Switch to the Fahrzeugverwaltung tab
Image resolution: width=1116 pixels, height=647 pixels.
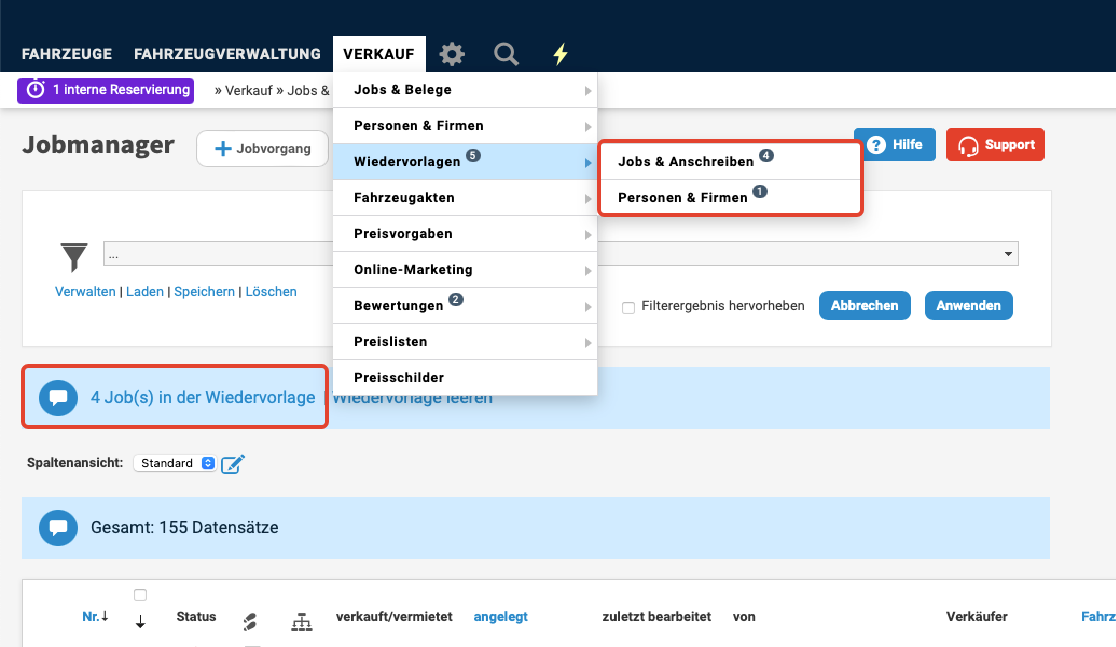click(x=227, y=54)
